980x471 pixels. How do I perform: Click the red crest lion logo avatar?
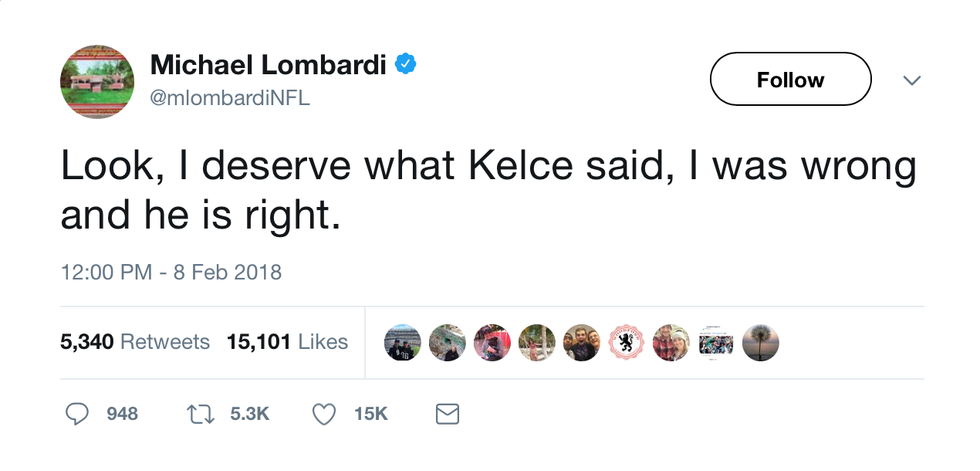click(x=627, y=342)
